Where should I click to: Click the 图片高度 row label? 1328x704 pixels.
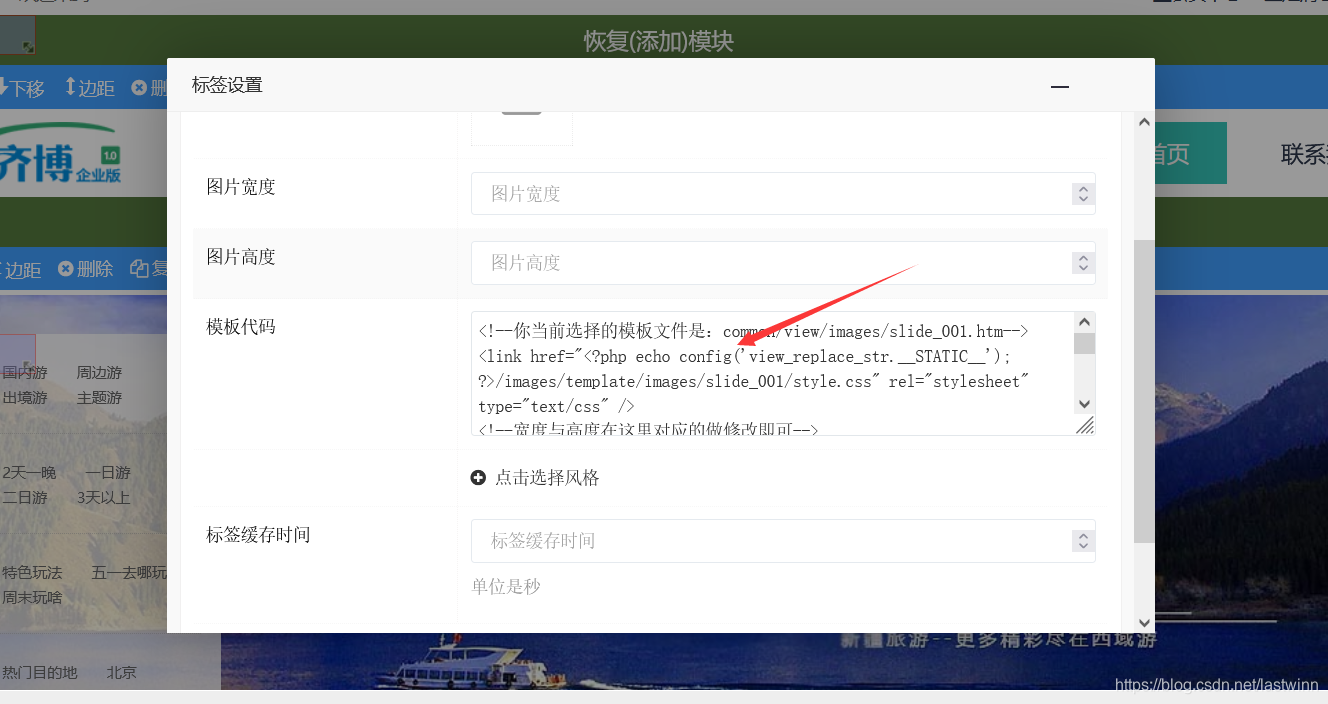(x=241, y=257)
